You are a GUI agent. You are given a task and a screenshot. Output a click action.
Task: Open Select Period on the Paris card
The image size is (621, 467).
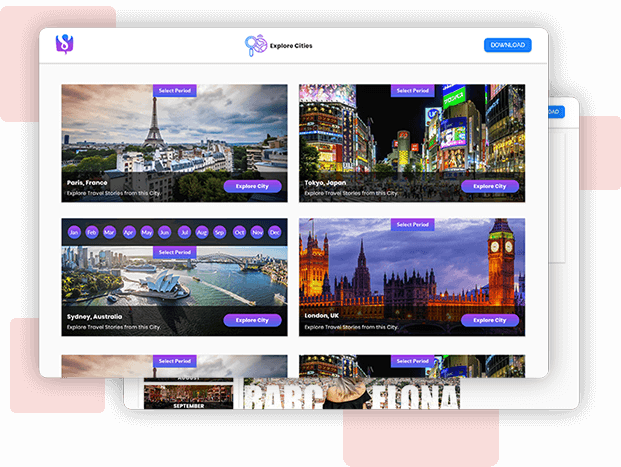click(174, 91)
